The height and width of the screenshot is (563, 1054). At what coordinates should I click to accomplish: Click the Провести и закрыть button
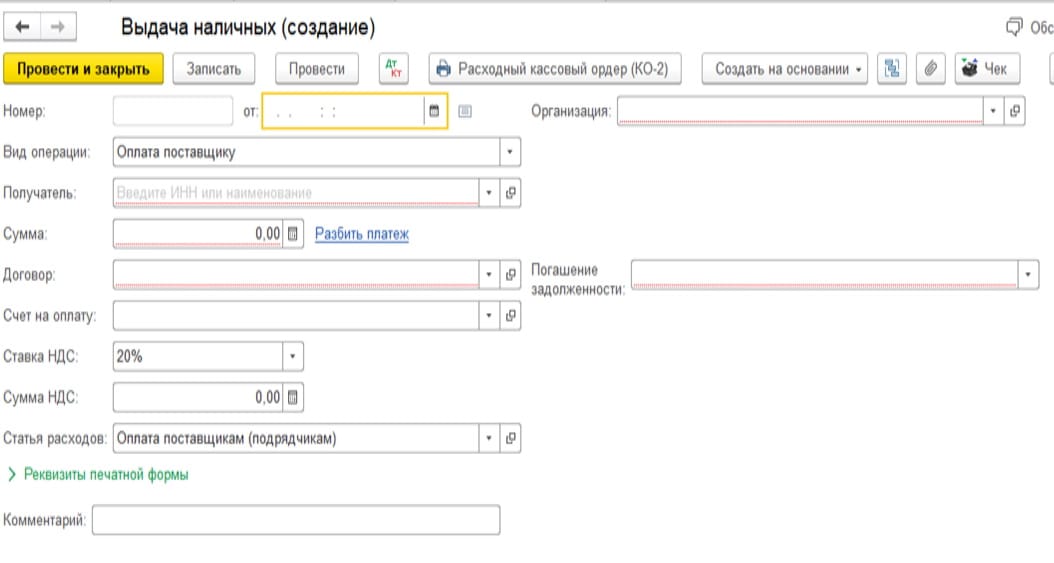pyautogui.click(x=83, y=69)
